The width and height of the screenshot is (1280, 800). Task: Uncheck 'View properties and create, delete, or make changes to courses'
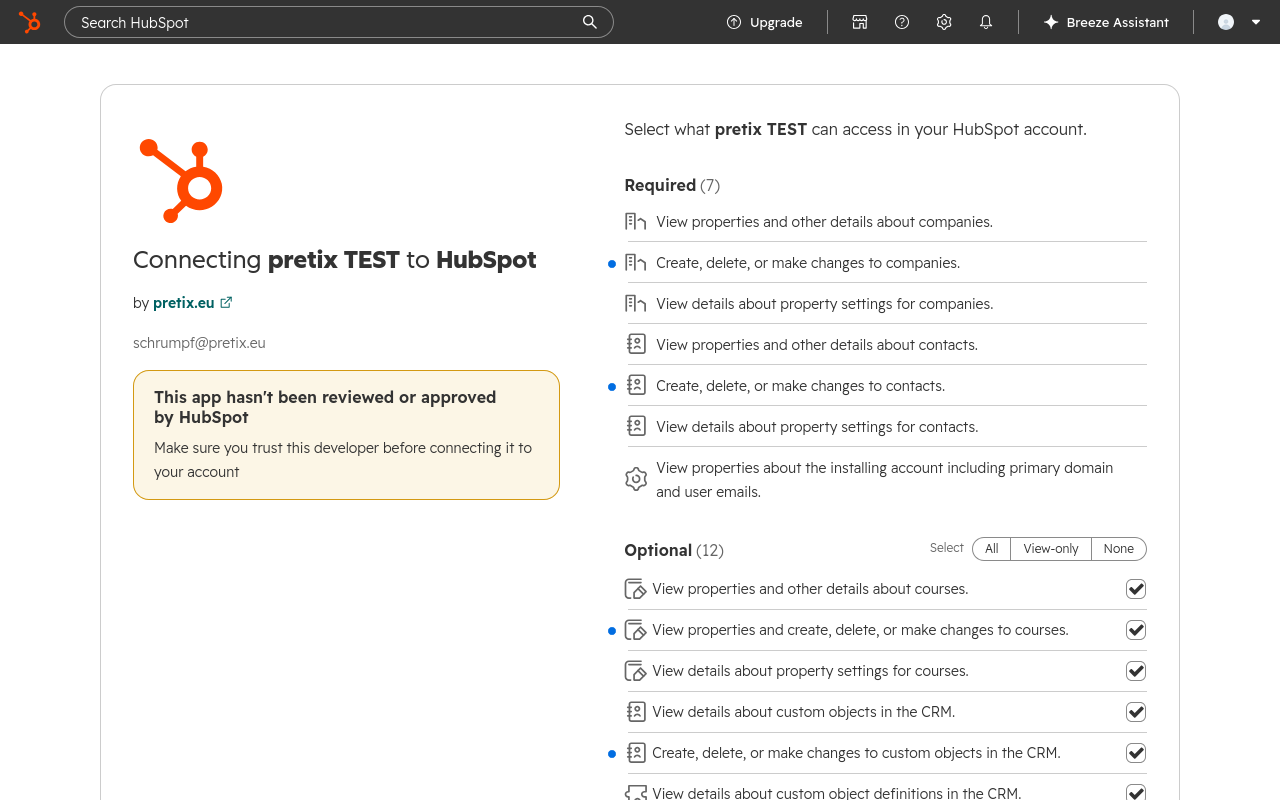[x=1136, y=630]
